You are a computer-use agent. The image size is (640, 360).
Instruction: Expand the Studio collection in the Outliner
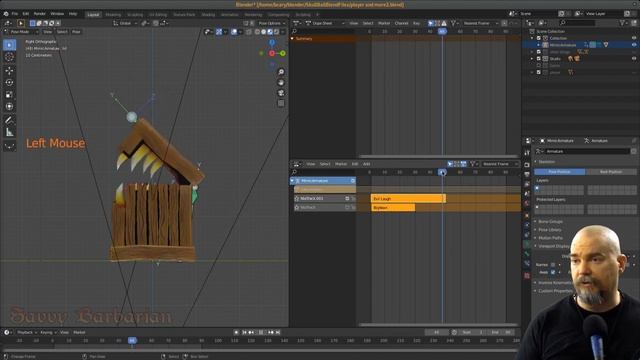click(532, 59)
